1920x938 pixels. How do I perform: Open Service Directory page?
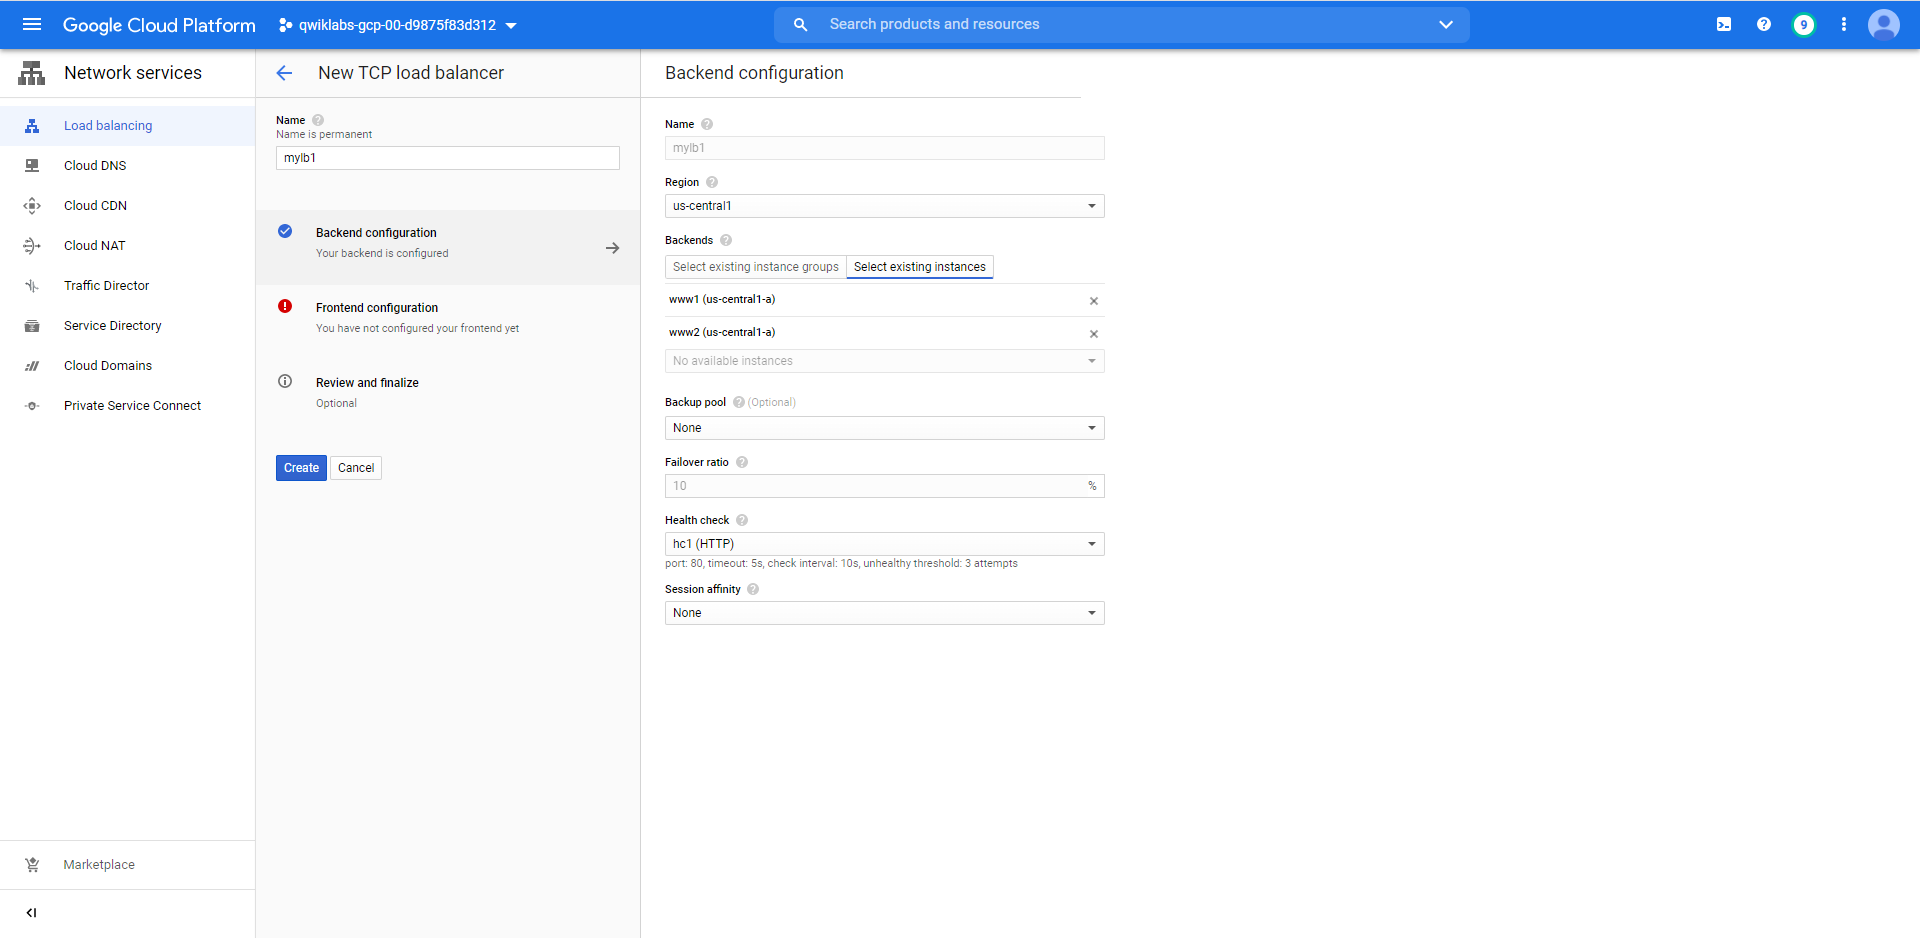pyautogui.click(x=113, y=326)
